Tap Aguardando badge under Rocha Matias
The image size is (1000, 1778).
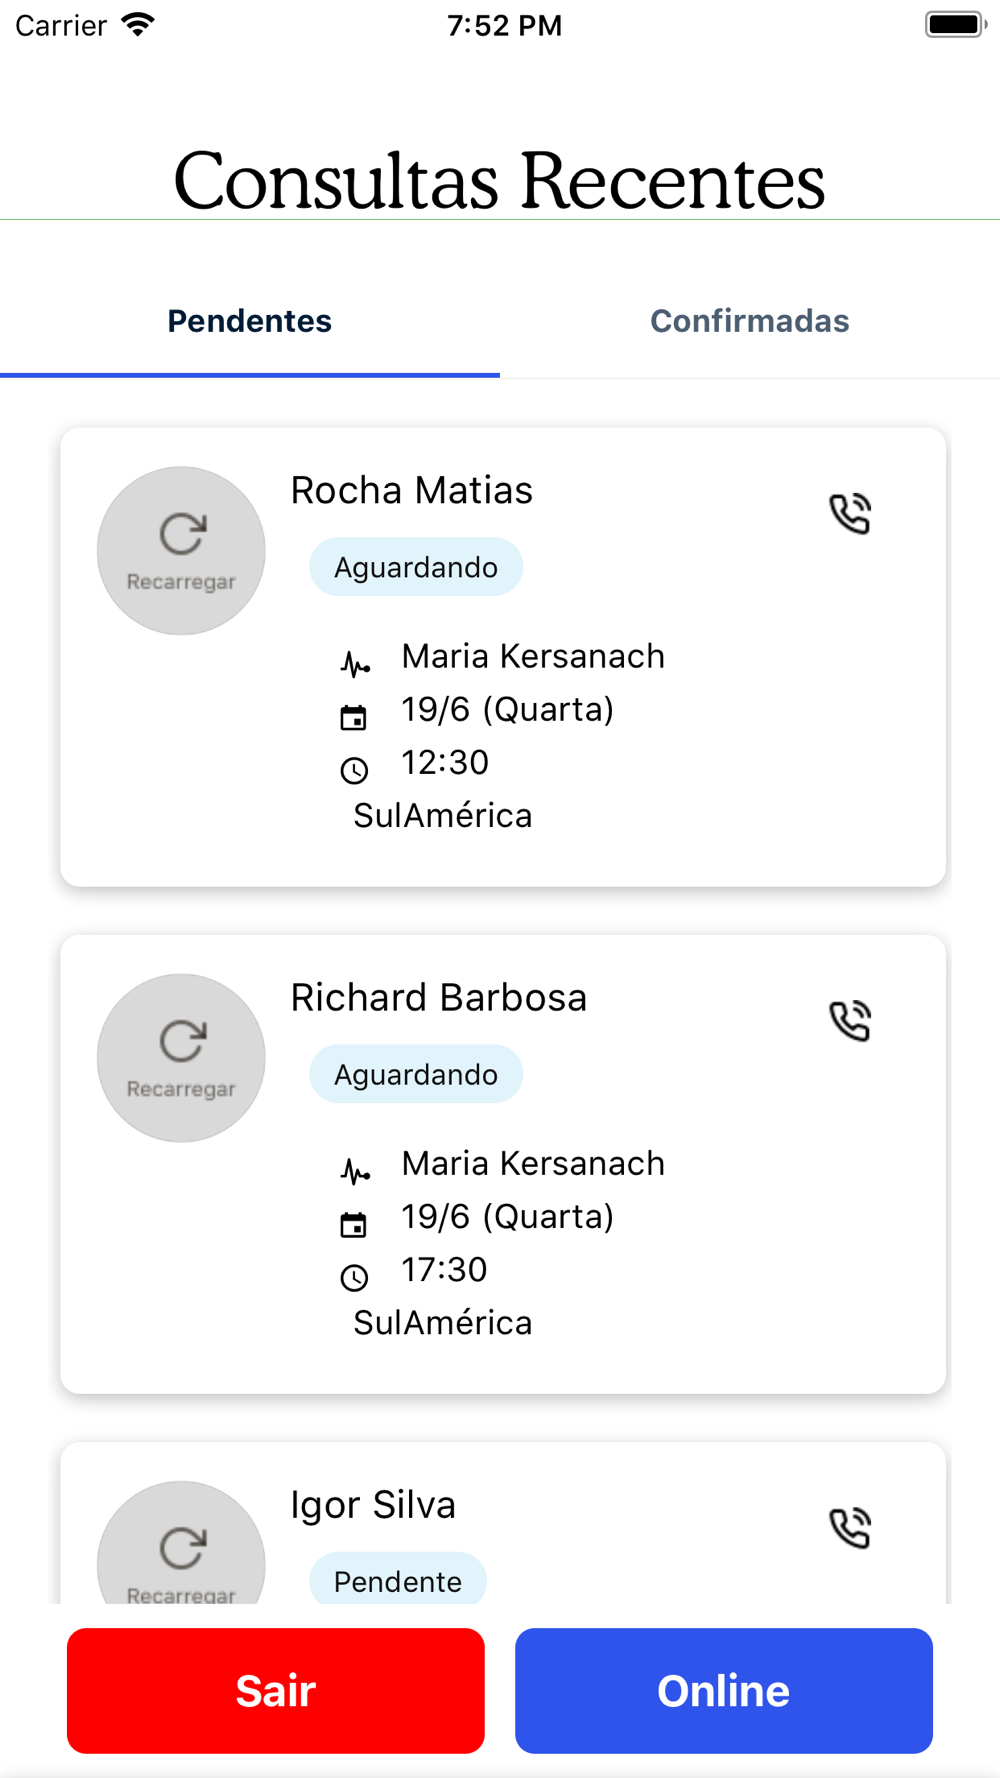tap(416, 567)
